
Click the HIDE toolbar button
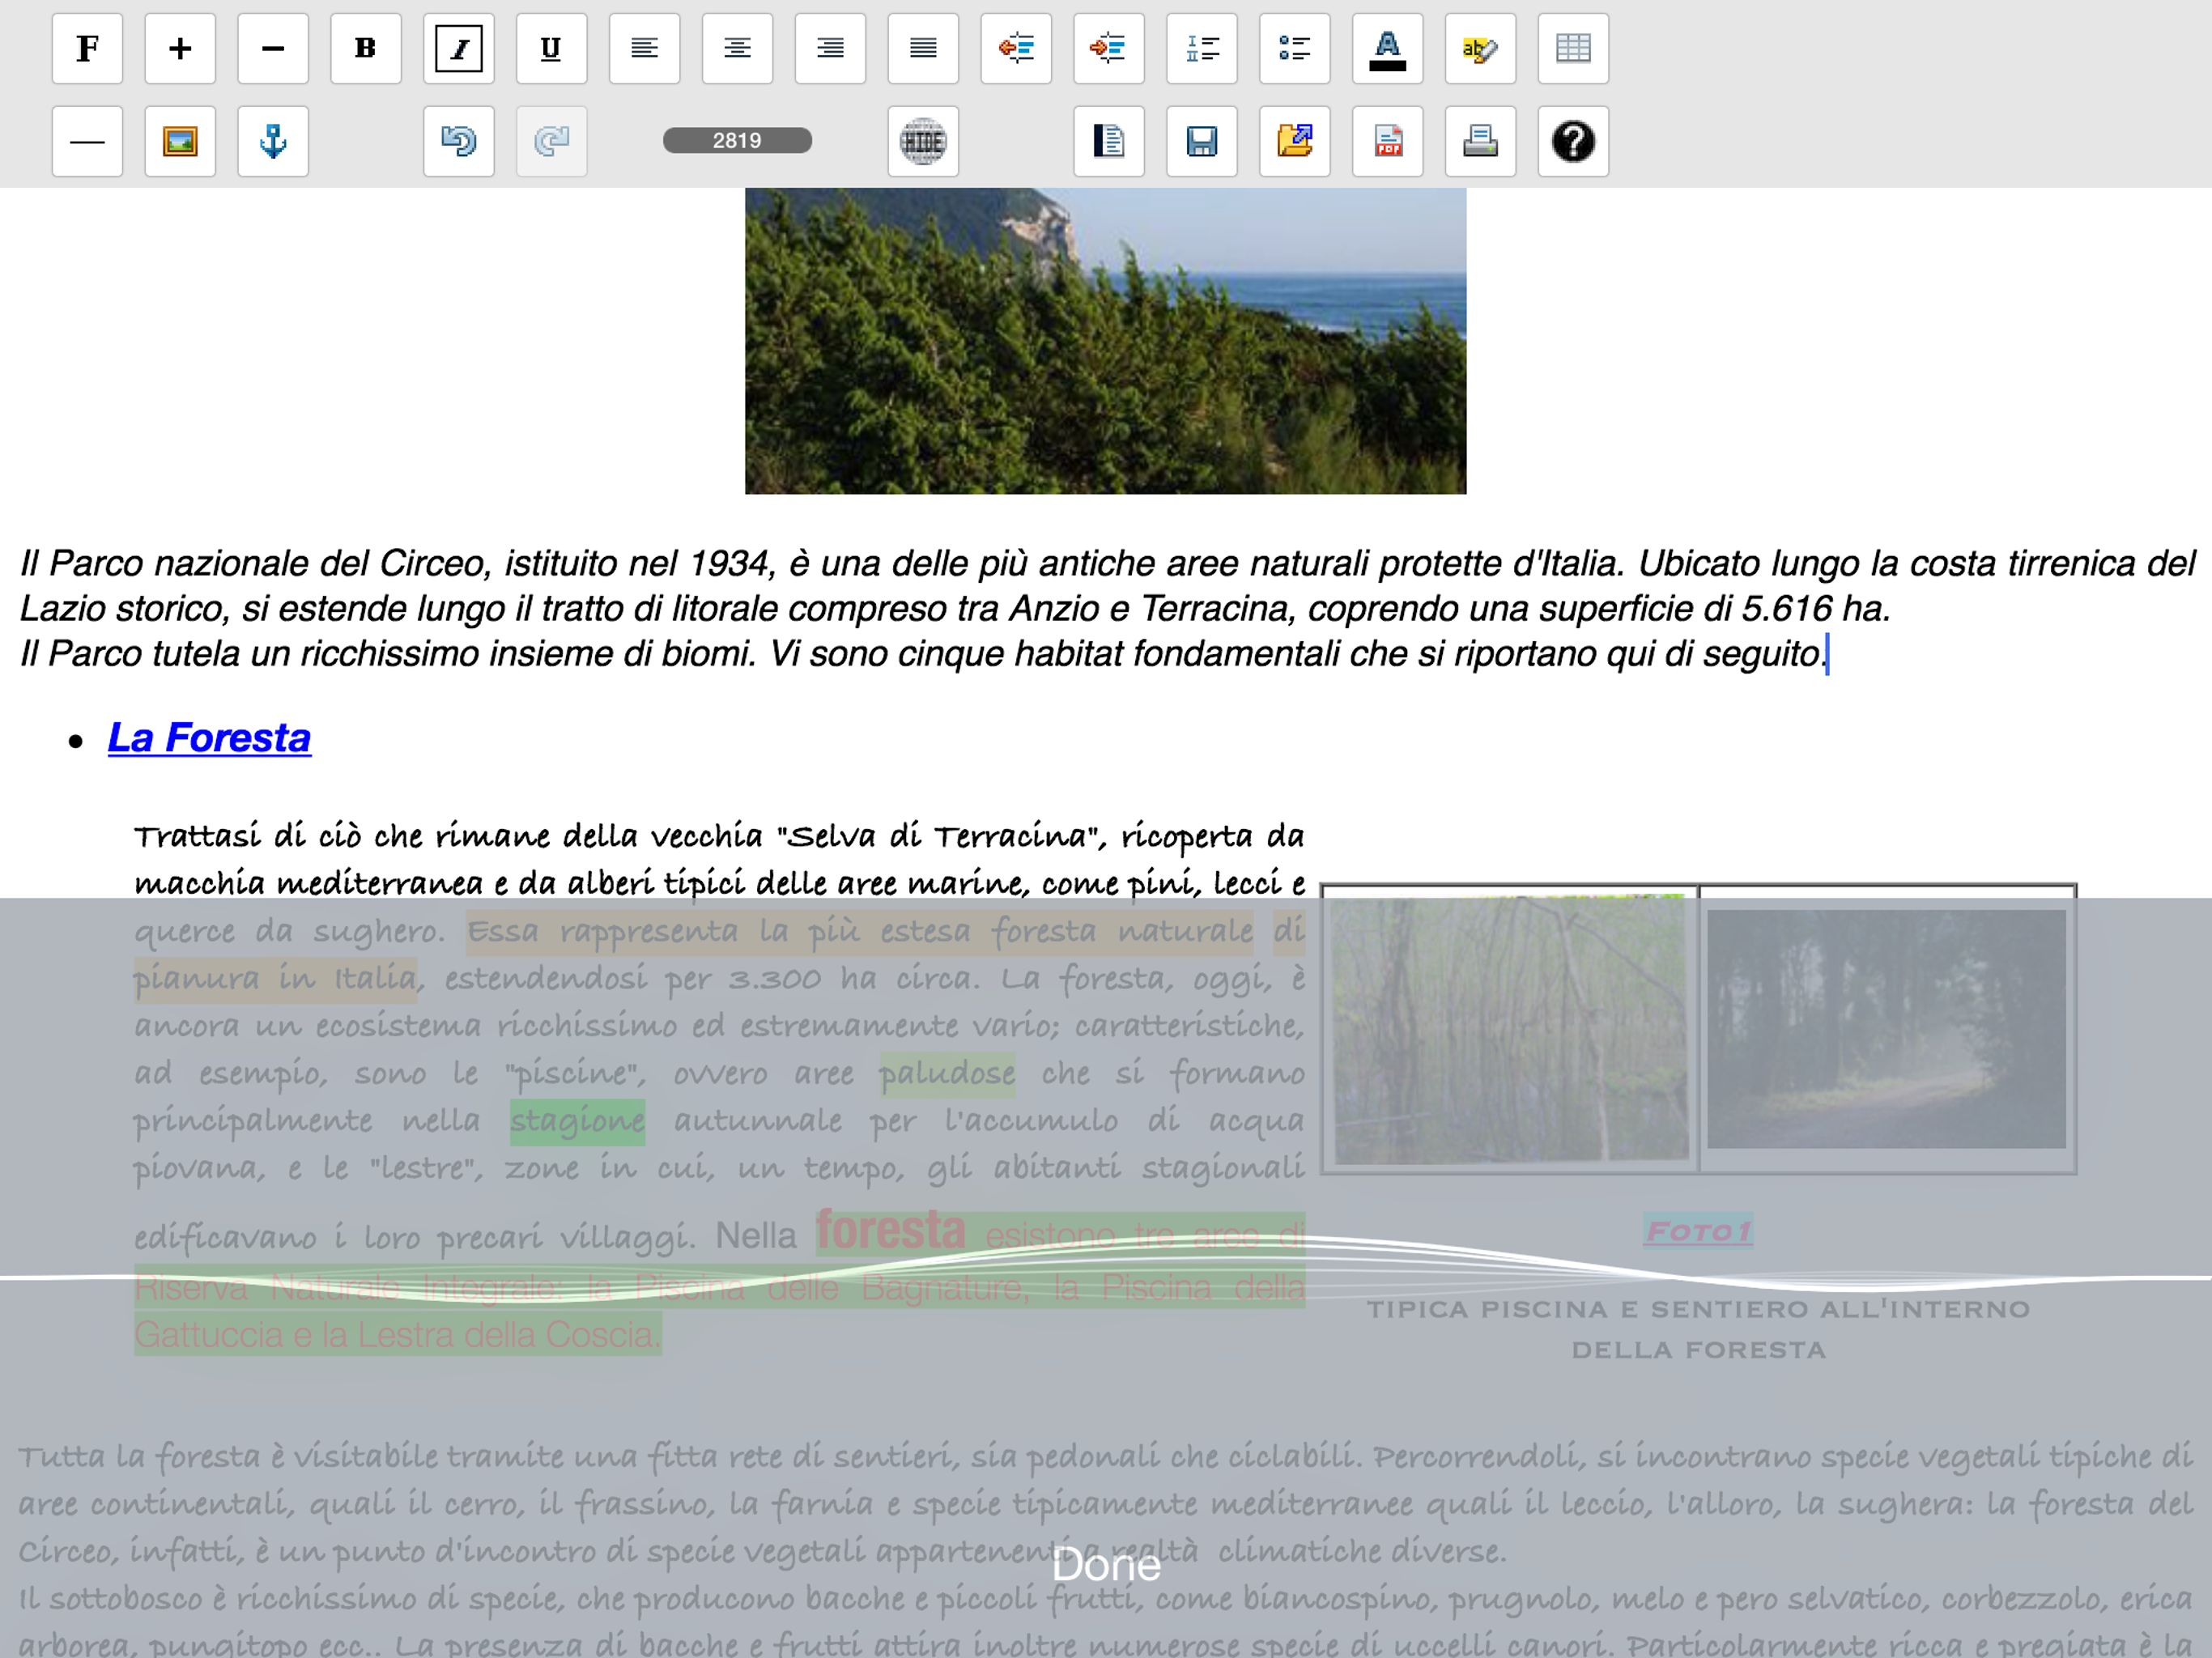(x=923, y=141)
